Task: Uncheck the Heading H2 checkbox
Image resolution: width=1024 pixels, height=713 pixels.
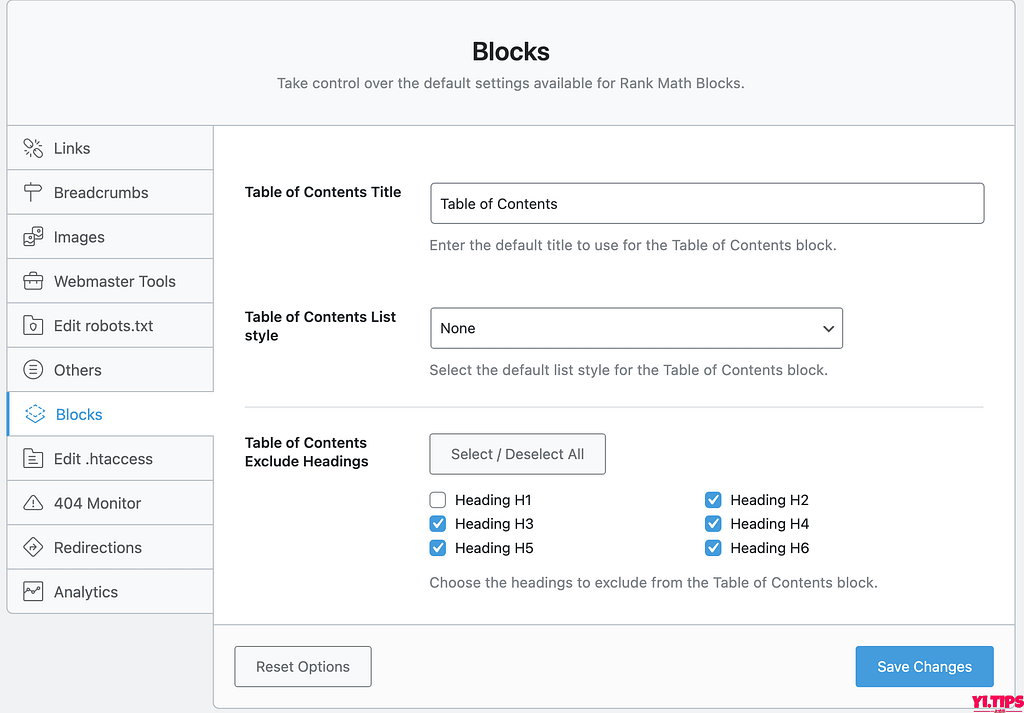Action: (713, 501)
